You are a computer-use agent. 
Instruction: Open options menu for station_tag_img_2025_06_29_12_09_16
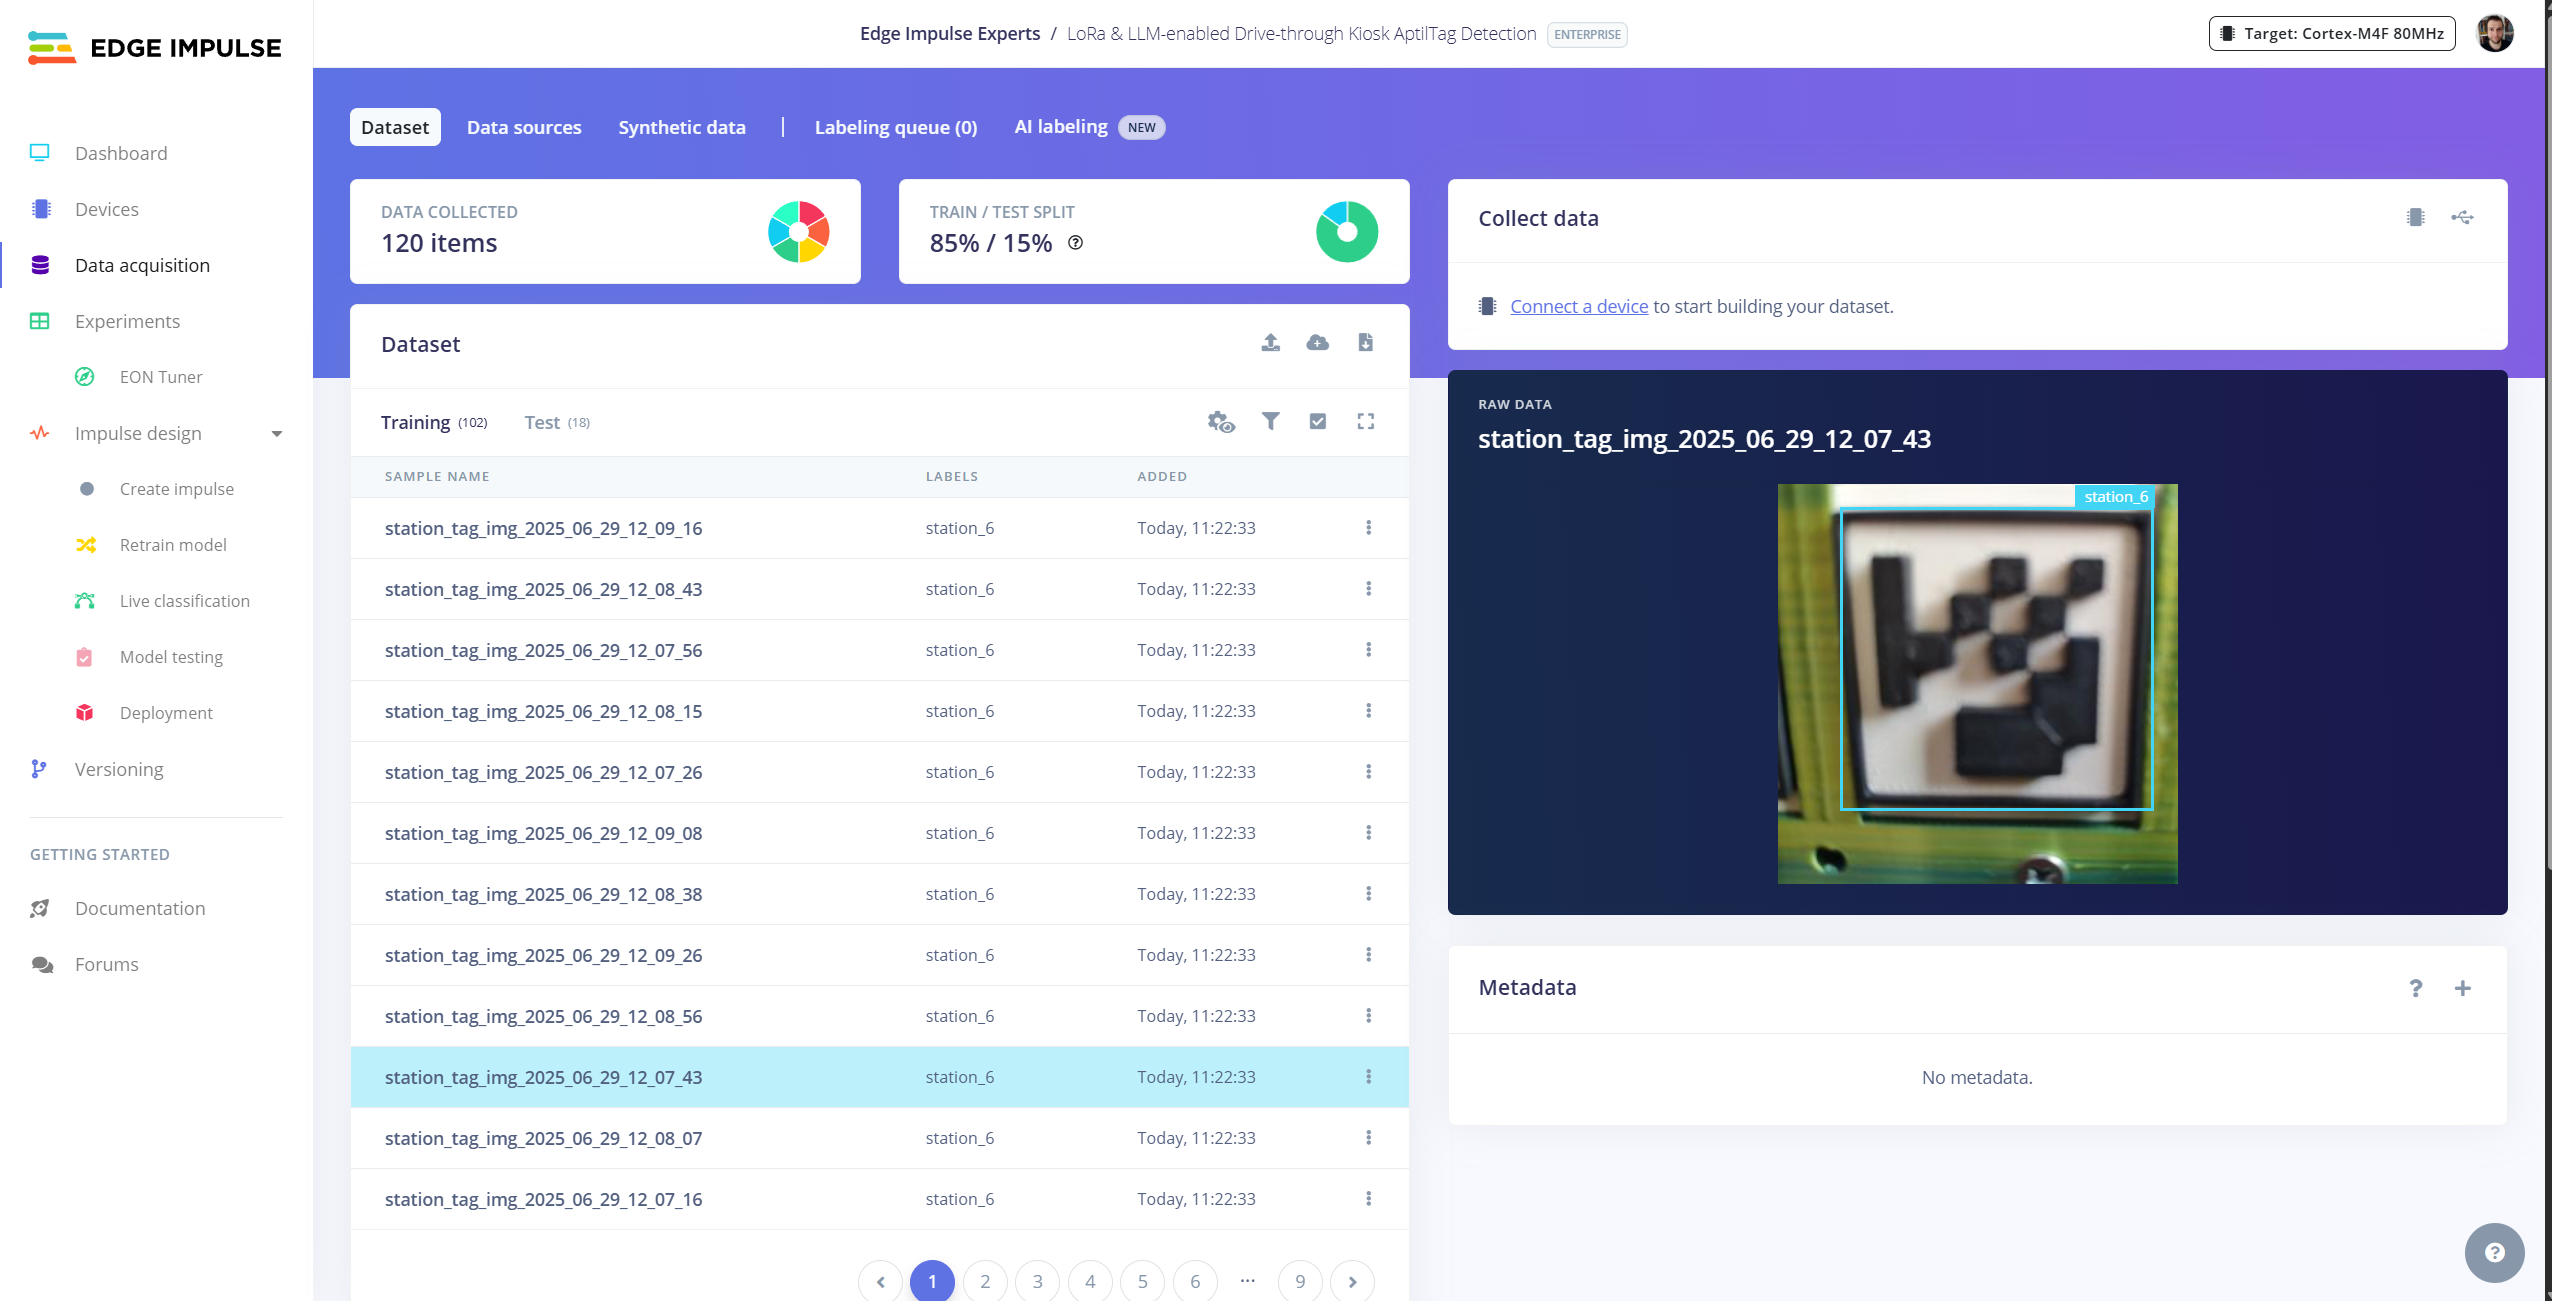click(x=1368, y=527)
